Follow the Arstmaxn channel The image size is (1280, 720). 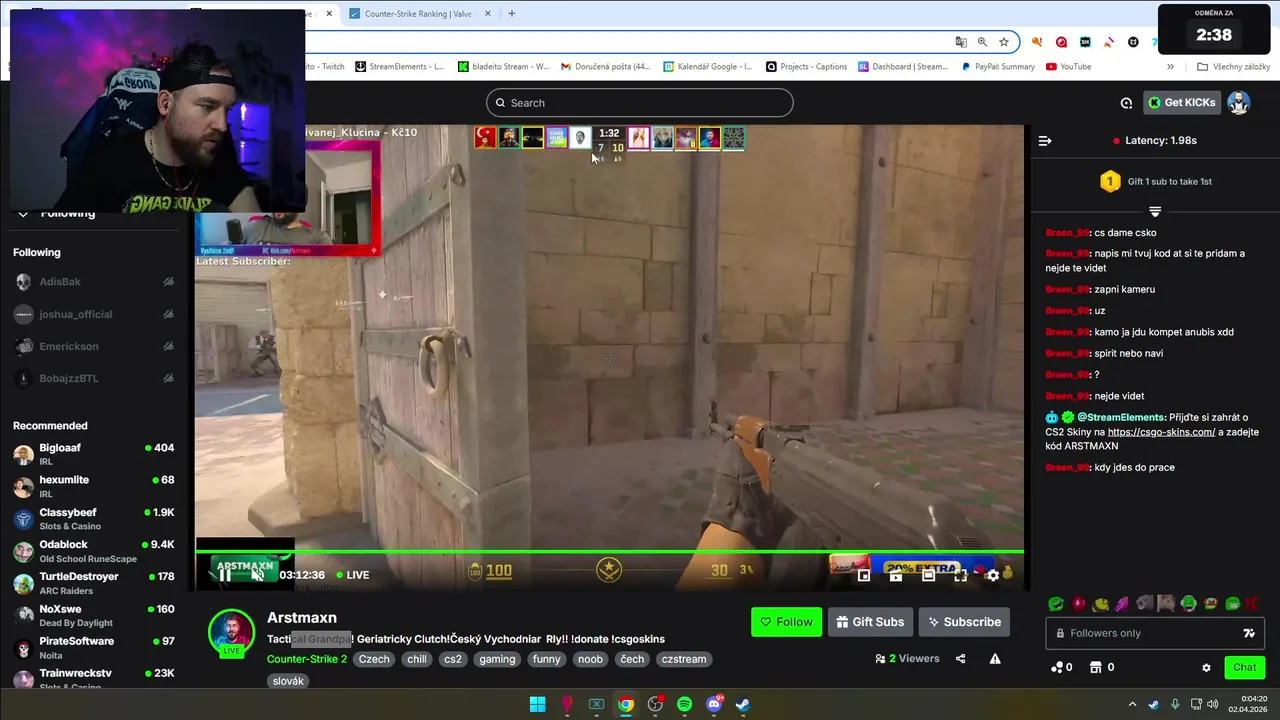click(x=786, y=622)
